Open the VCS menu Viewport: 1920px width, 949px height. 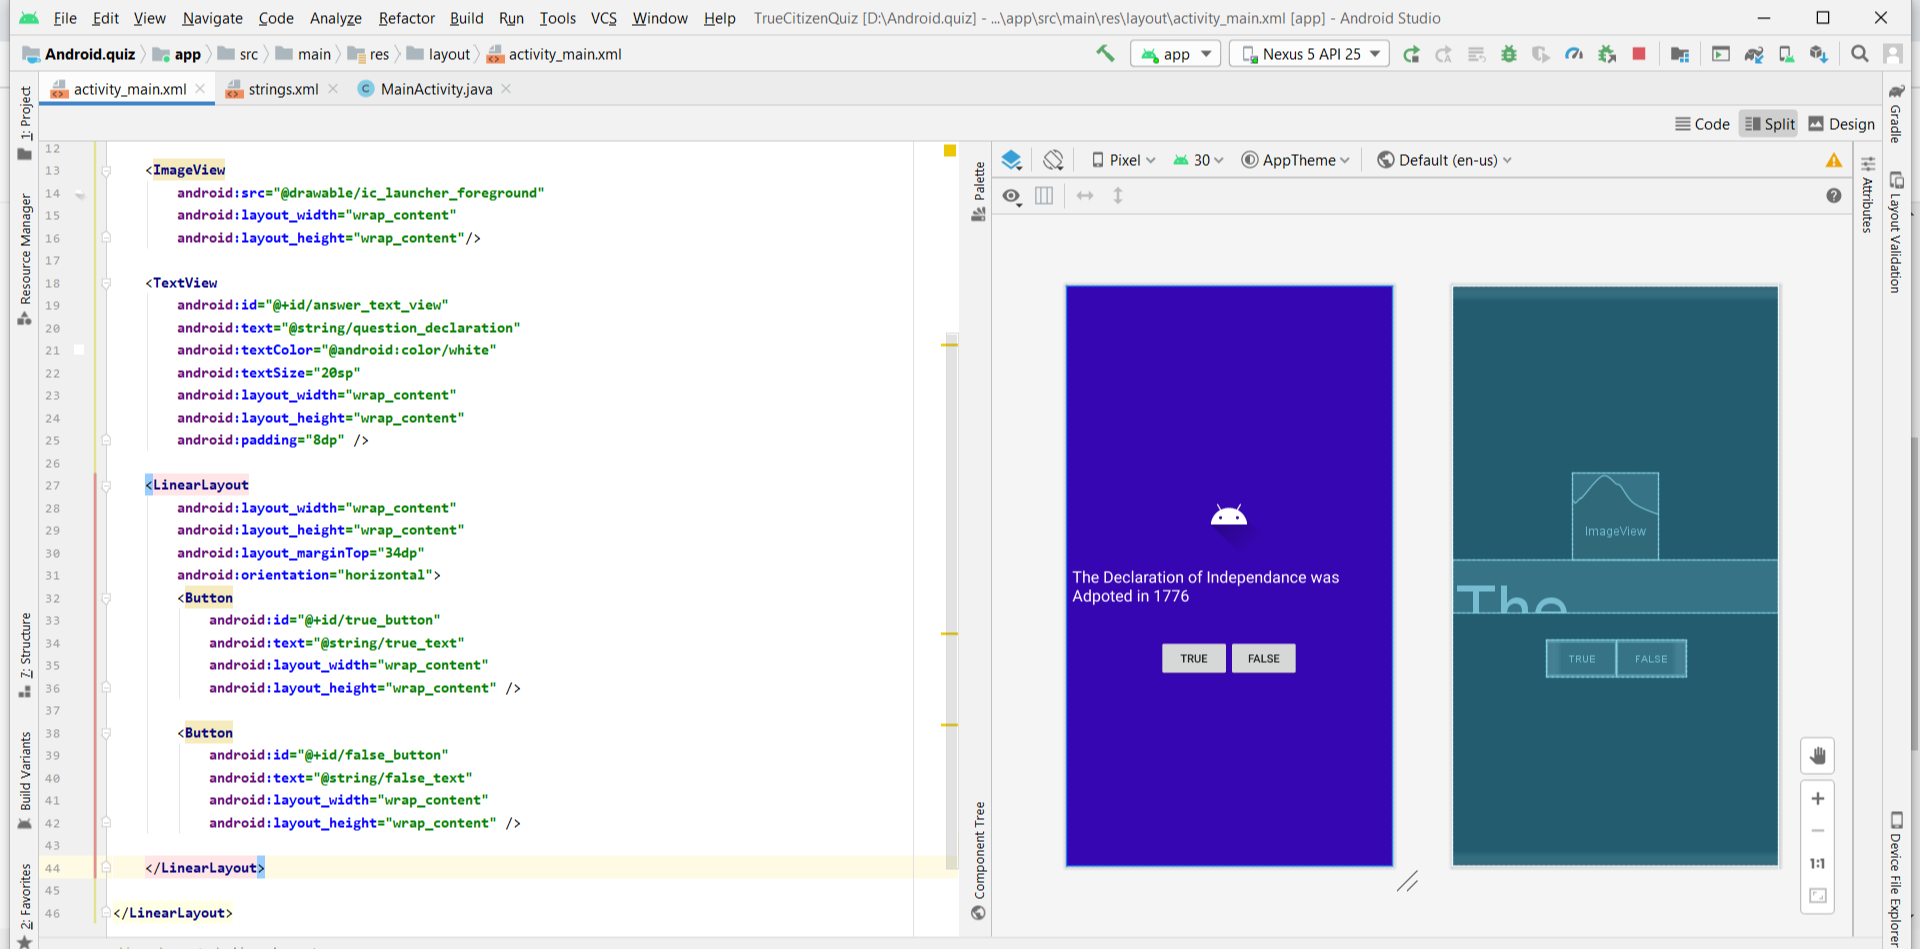(603, 18)
